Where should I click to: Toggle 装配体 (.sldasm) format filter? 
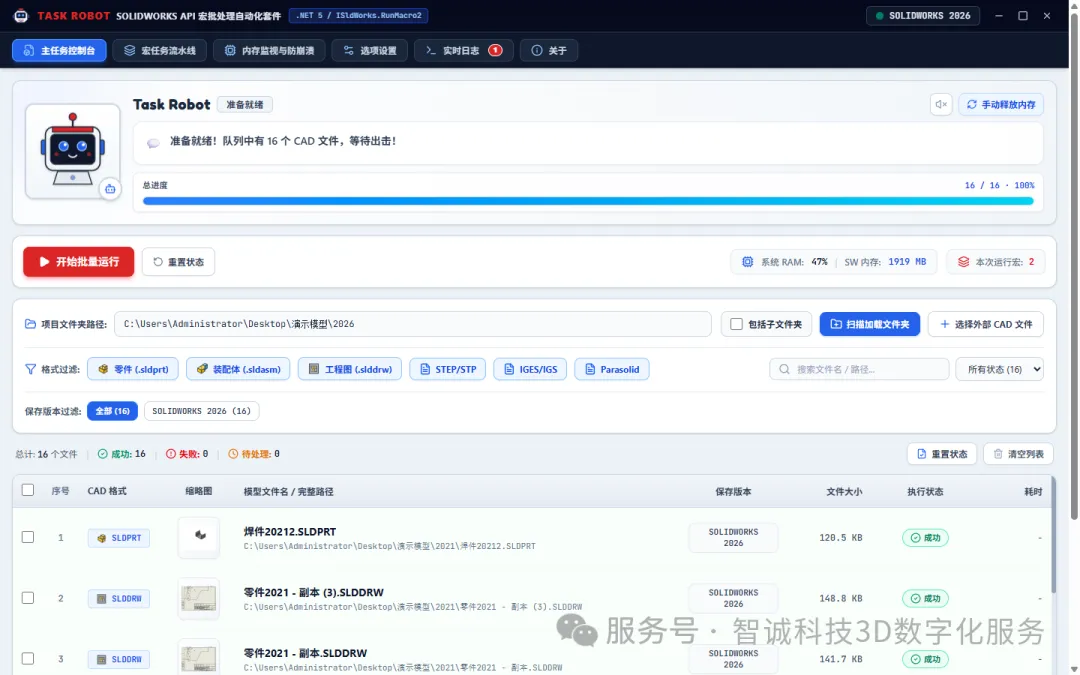point(238,369)
